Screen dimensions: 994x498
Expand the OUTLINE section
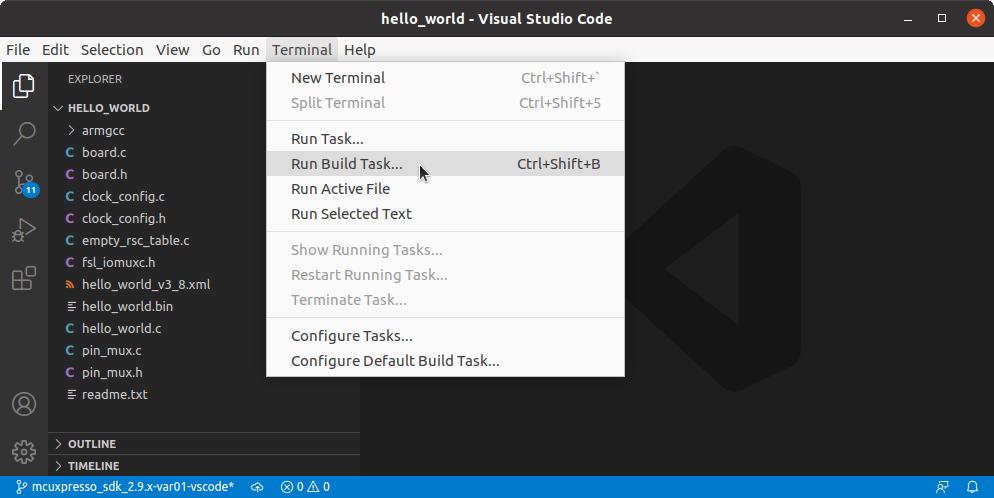click(x=91, y=444)
